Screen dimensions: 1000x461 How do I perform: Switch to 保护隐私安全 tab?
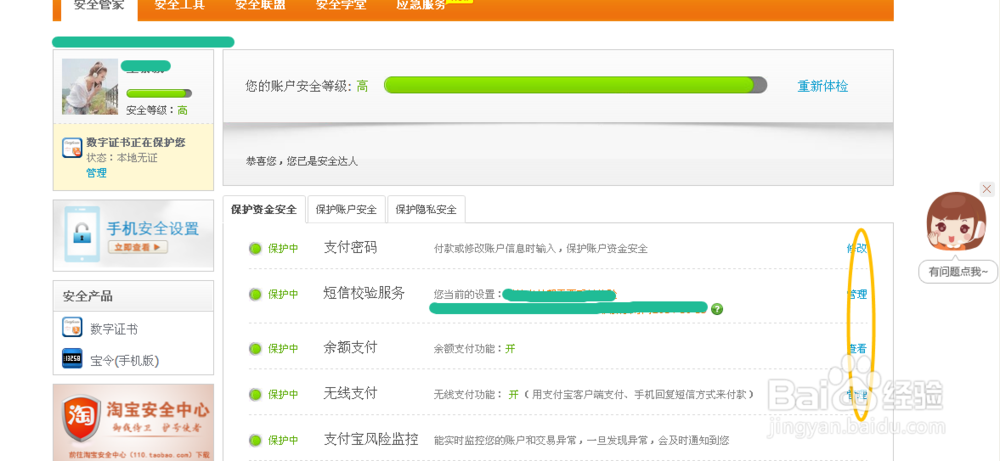[426, 209]
